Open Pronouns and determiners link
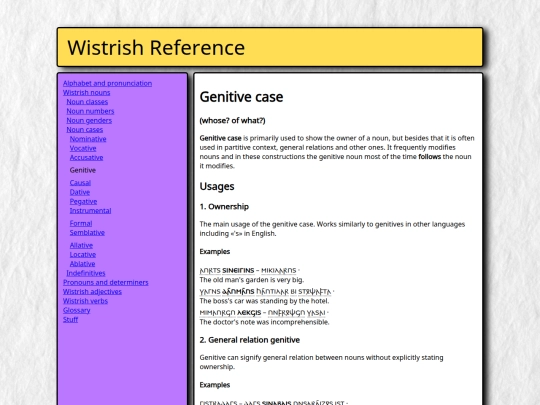The image size is (540, 405). click(x=106, y=283)
